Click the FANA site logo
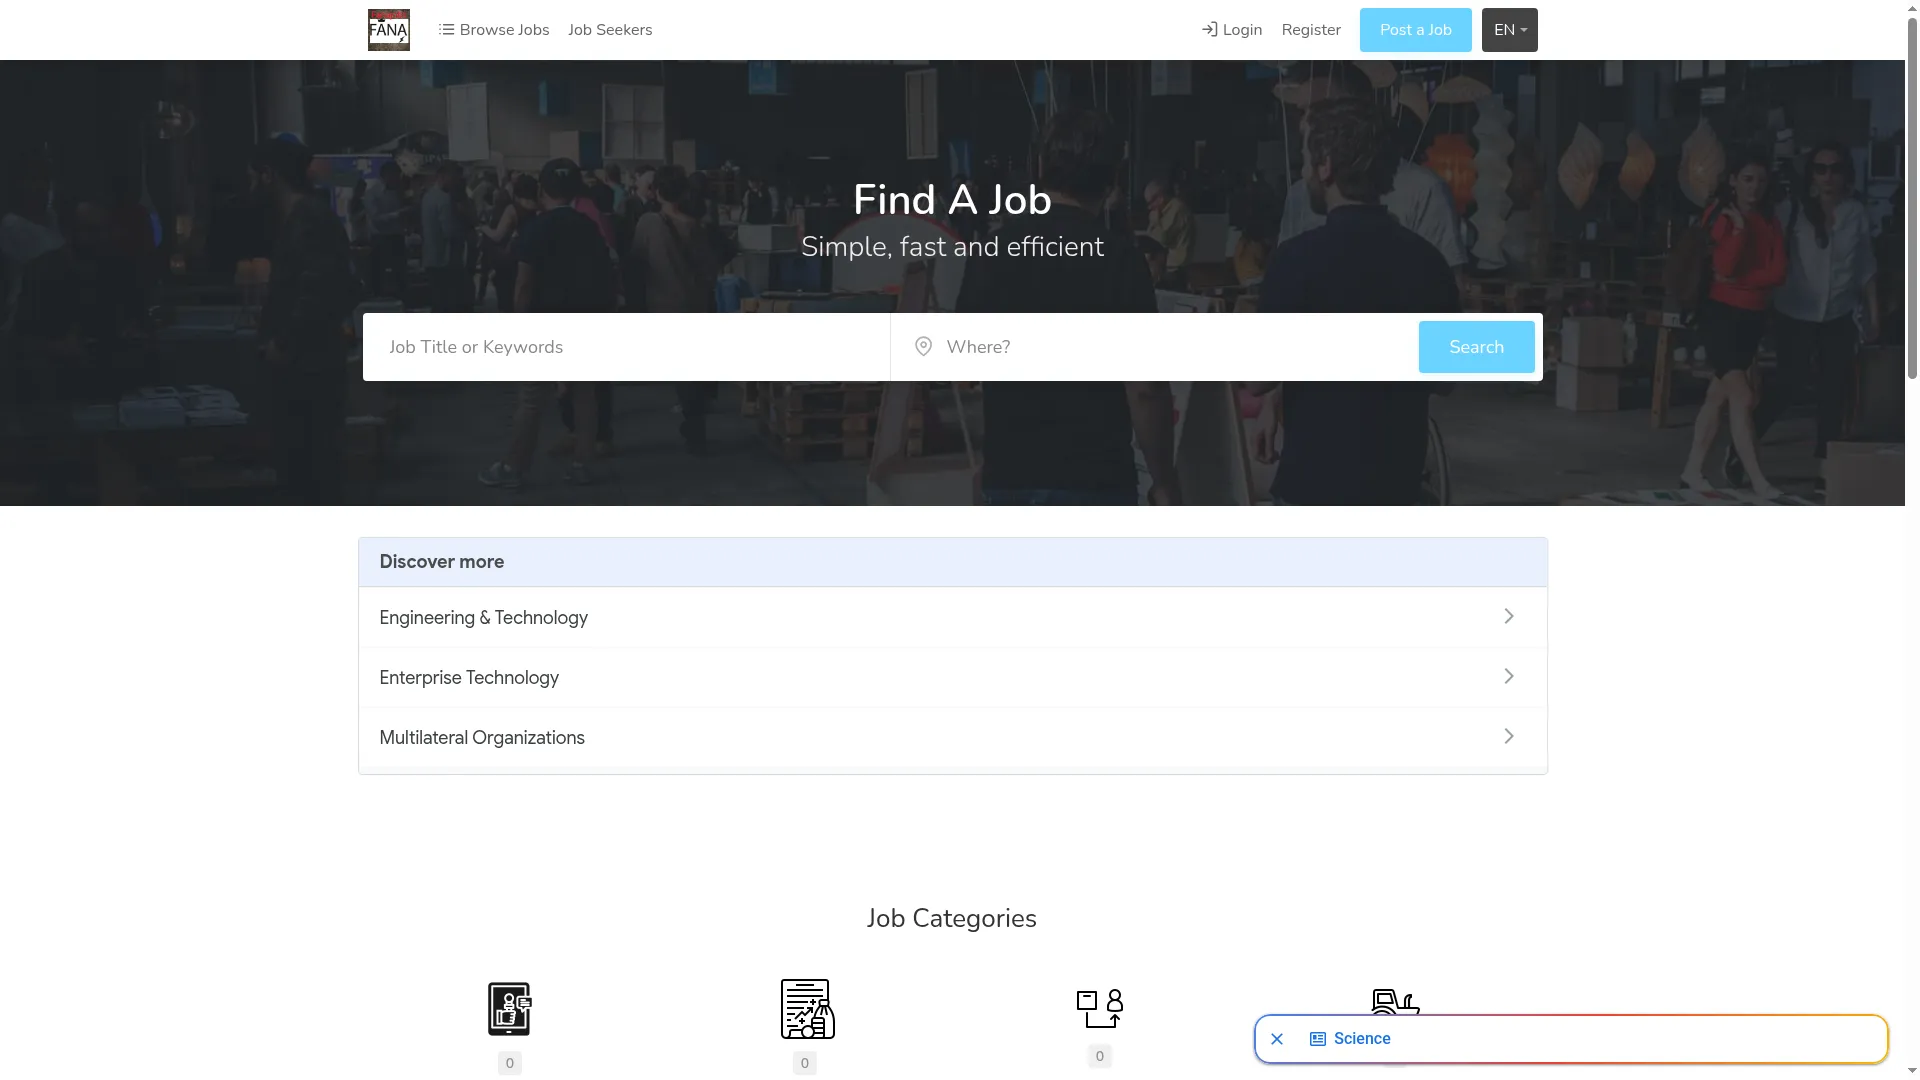Viewport: 1920px width, 1080px height. [x=388, y=30]
